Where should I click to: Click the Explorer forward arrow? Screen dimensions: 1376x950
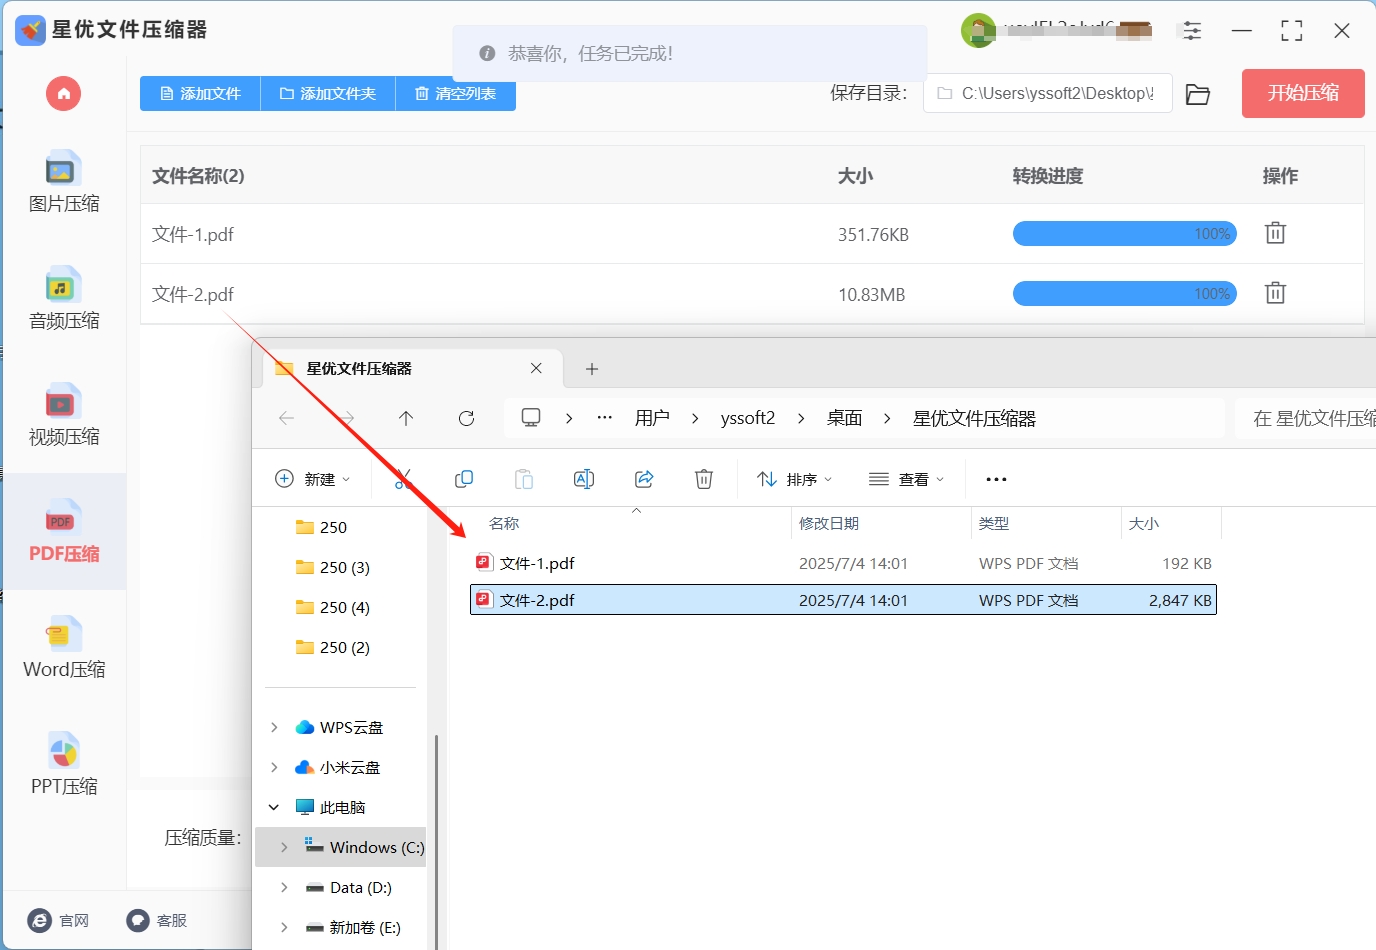tap(347, 418)
